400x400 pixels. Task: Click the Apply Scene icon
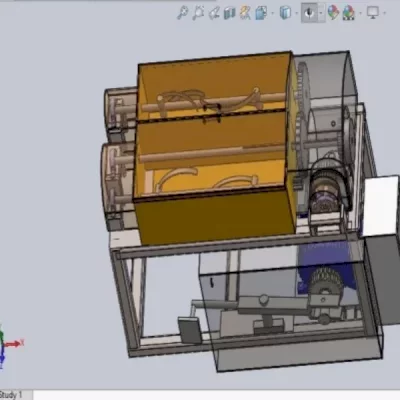pos(348,13)
